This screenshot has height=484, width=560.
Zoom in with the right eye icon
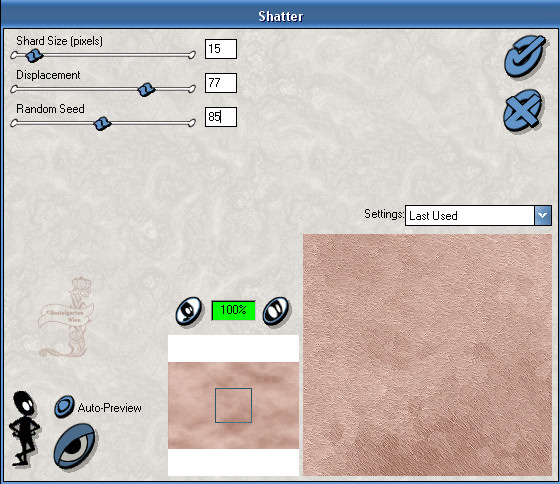coord(276,311)
